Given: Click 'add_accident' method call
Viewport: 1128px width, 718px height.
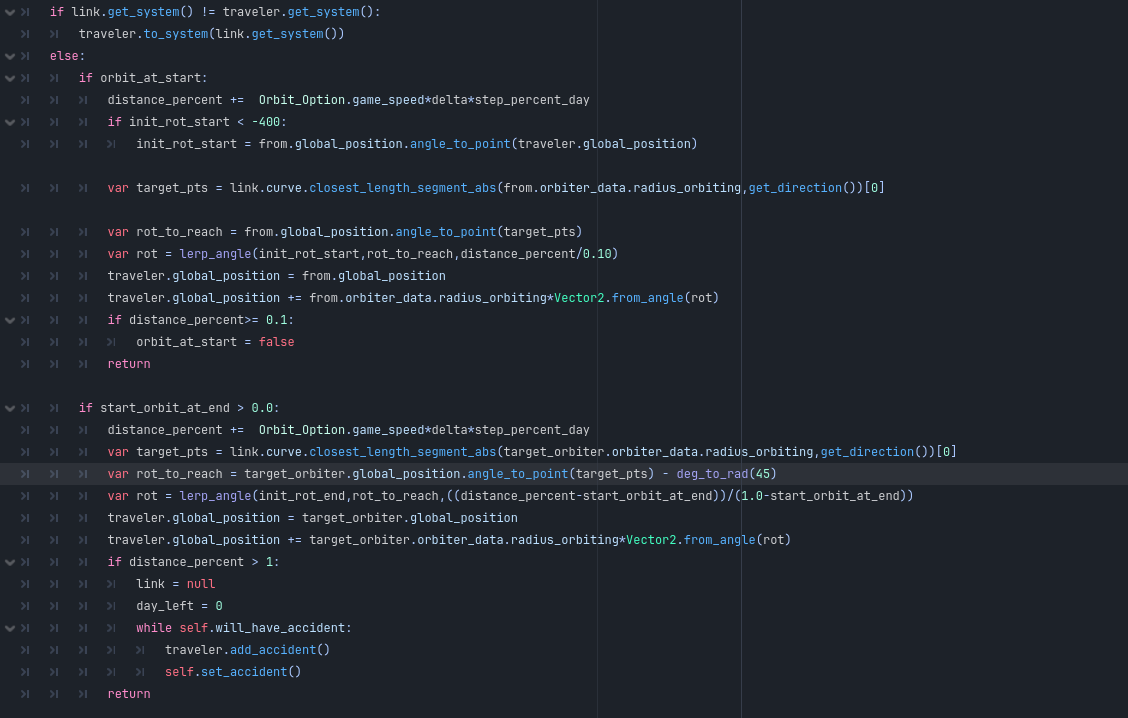Looking at the screenshot, I should tap(273, 650).
